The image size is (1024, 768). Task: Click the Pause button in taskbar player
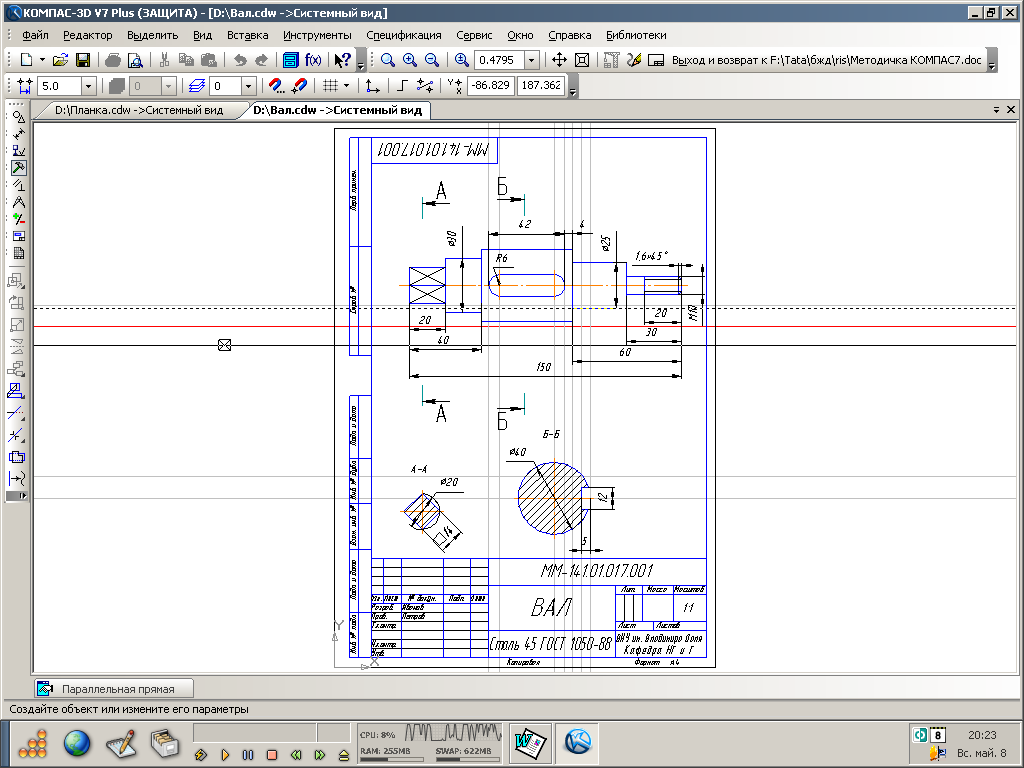tap(248, 755)
